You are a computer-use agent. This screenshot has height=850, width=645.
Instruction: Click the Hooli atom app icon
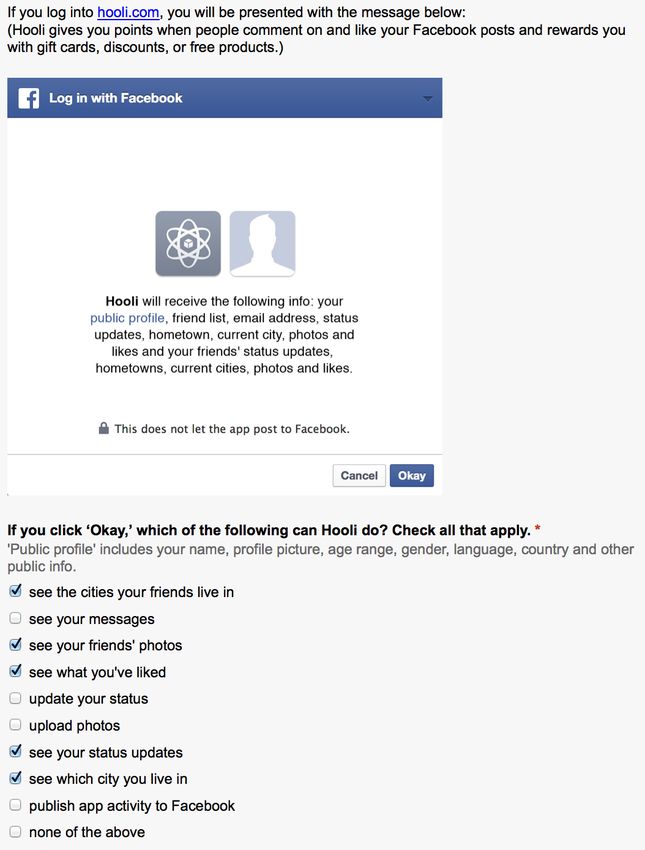[x=188, y=243]
